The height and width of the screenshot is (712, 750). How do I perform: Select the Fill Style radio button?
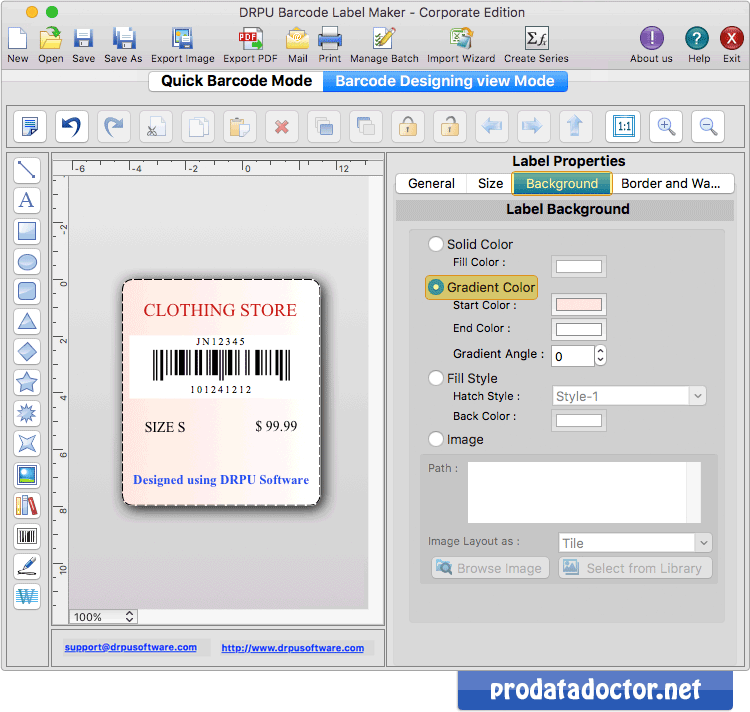coord(436,378)
